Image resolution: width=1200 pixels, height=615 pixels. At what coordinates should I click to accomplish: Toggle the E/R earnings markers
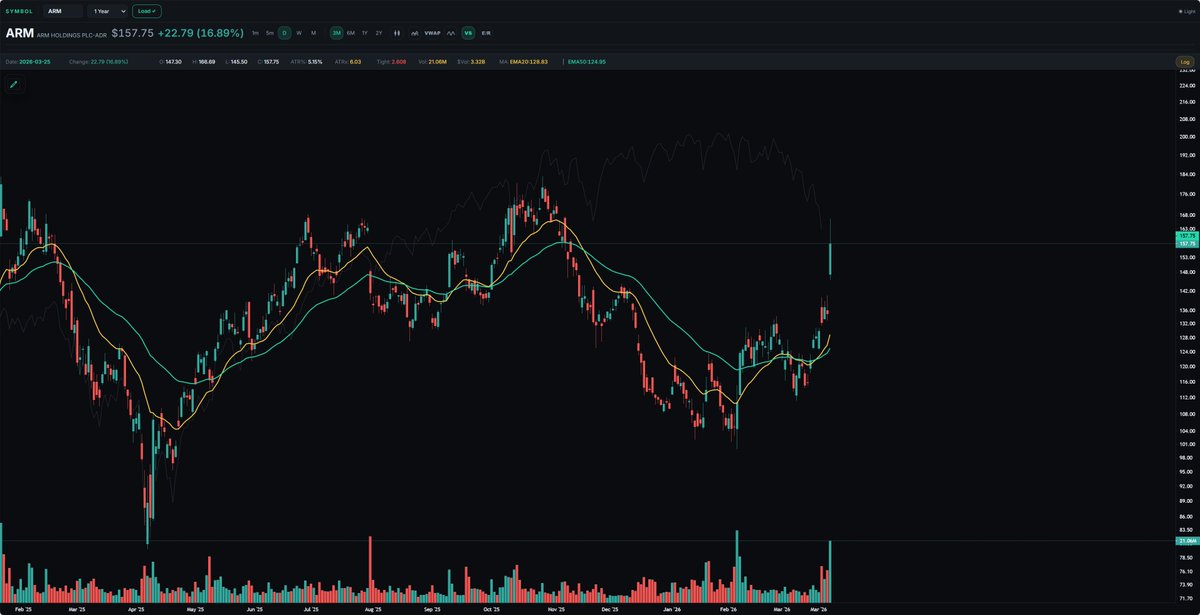(486, 33)
